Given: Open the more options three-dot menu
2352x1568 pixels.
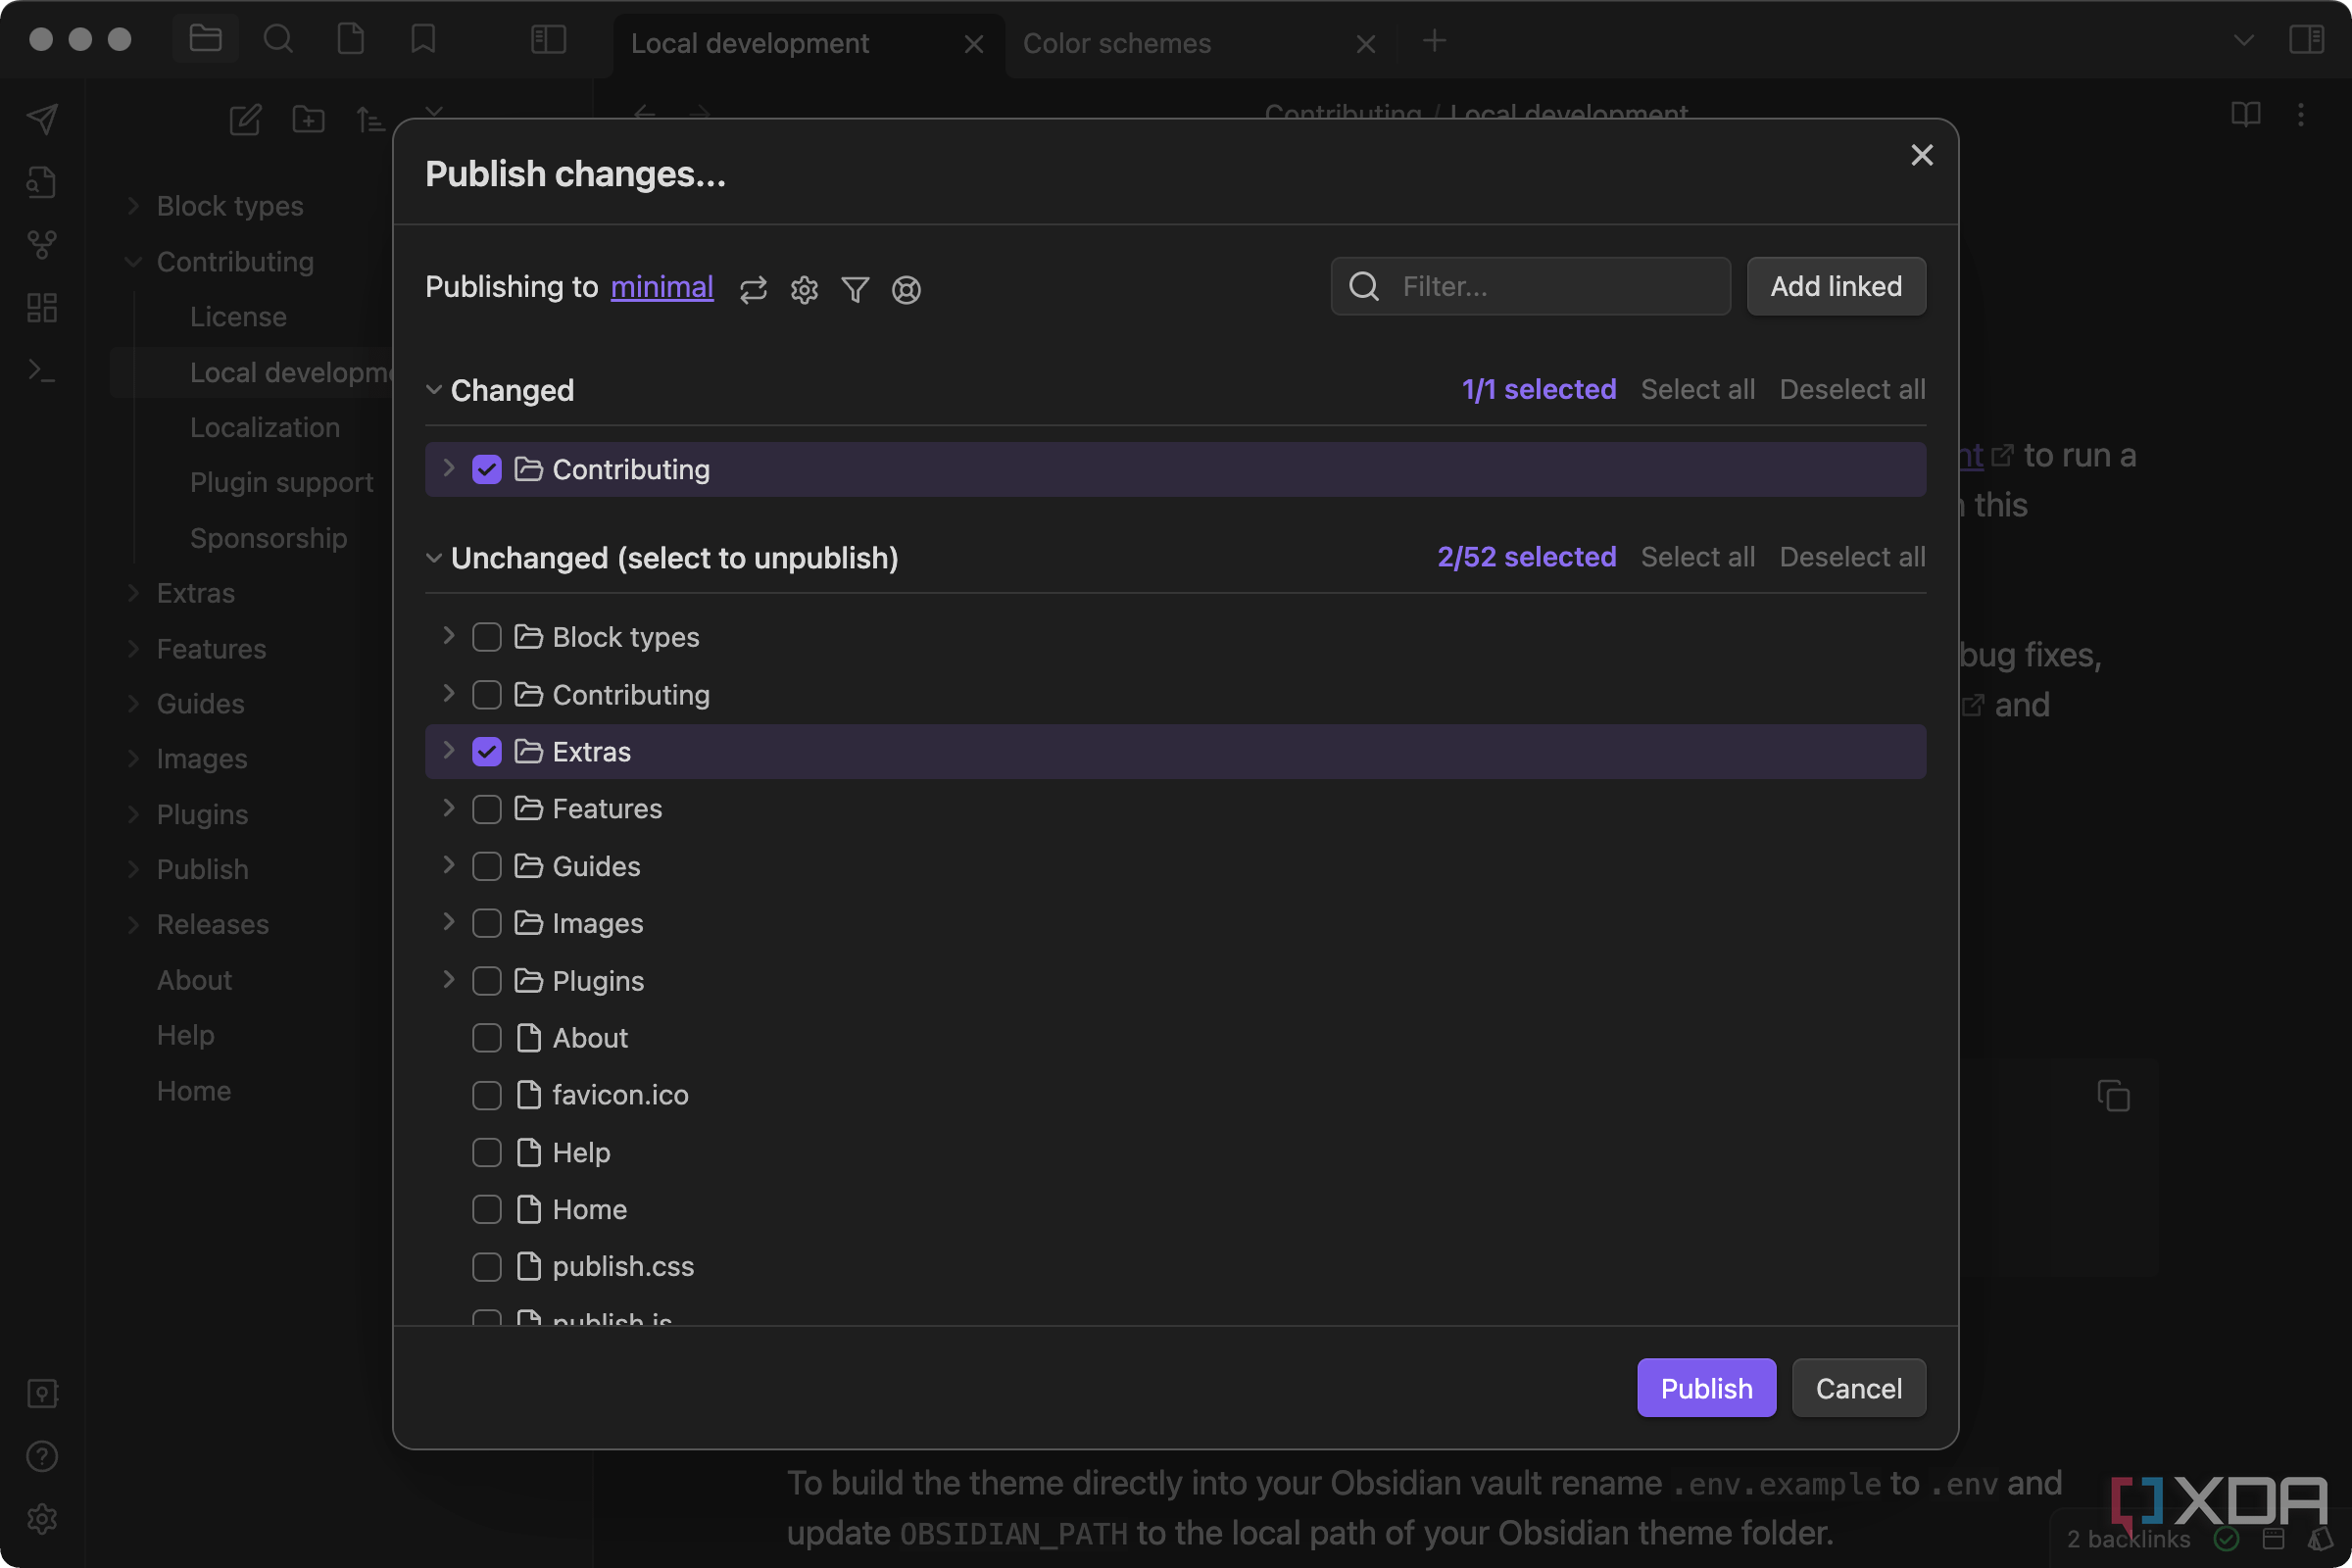Looking at the screenshot, I should click(2300, 114).
